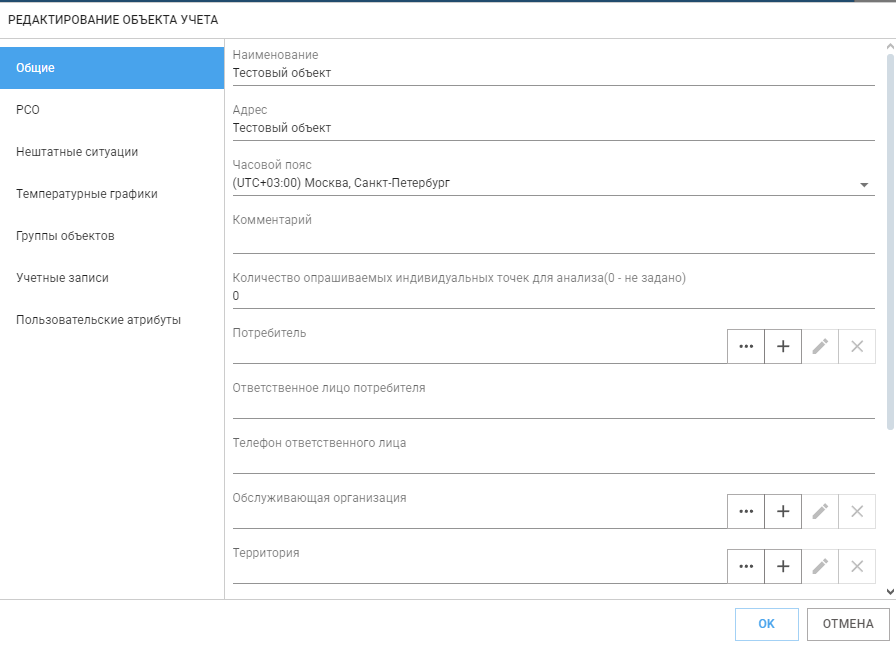
Task: Clear consumer with Потребитель X icon
Action: [x=857, y=346]
